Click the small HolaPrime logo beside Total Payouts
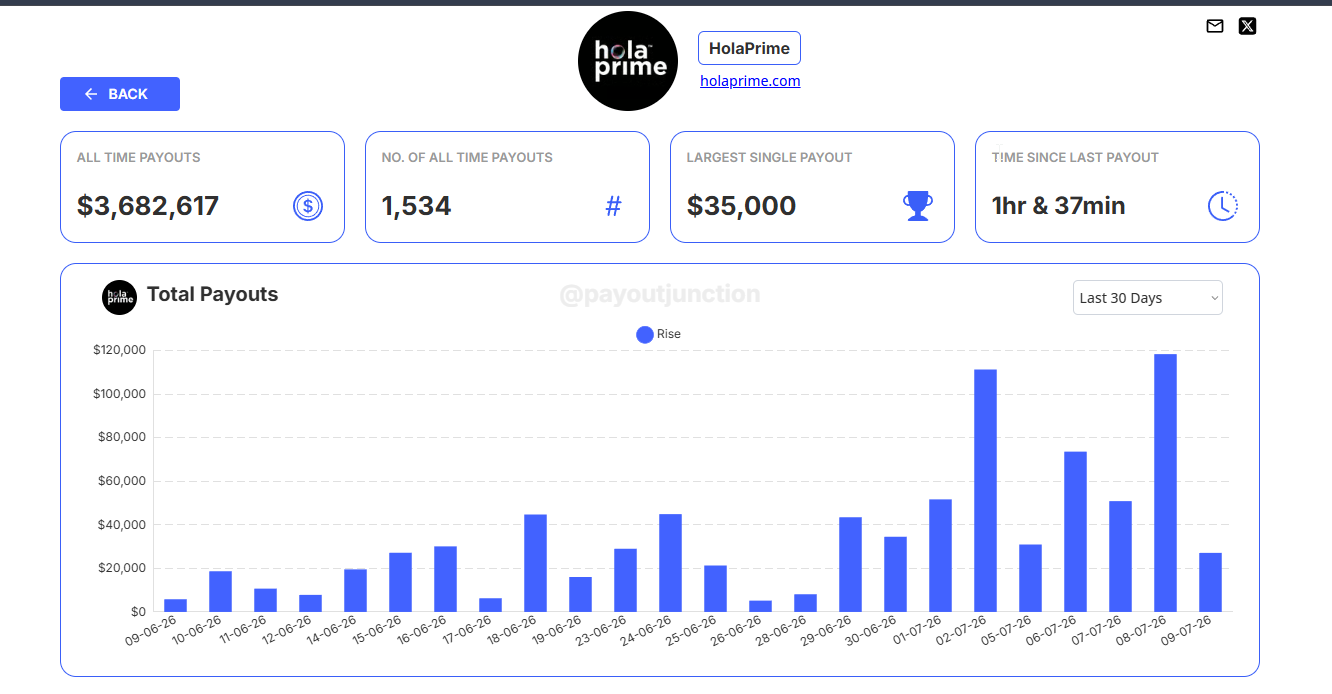Screen dimensions: 1332x694 119,297
